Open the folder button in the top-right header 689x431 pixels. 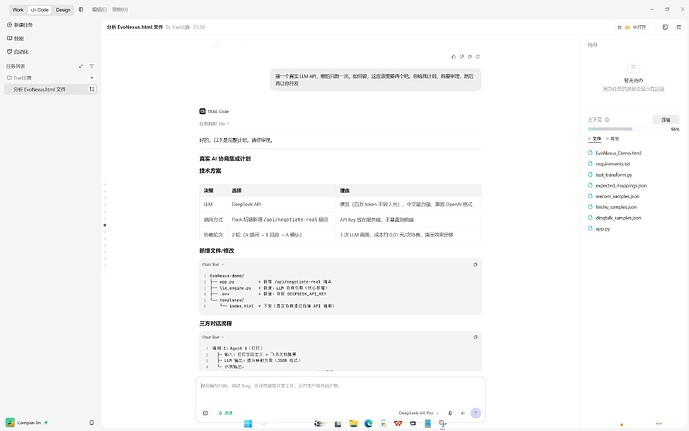632,27
